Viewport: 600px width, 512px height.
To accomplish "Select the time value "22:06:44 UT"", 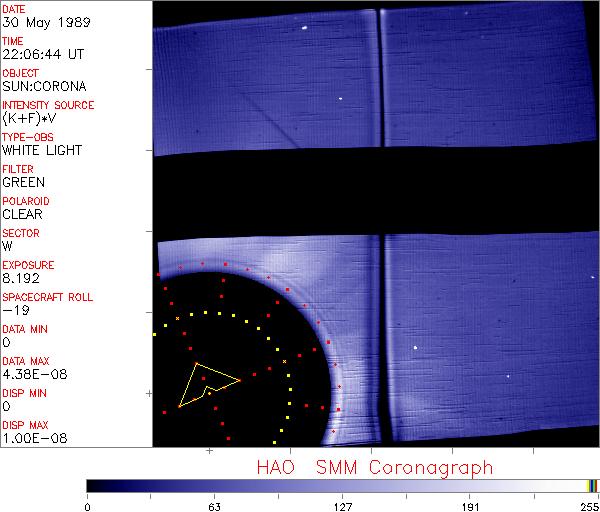I will [x=41, y=54].
